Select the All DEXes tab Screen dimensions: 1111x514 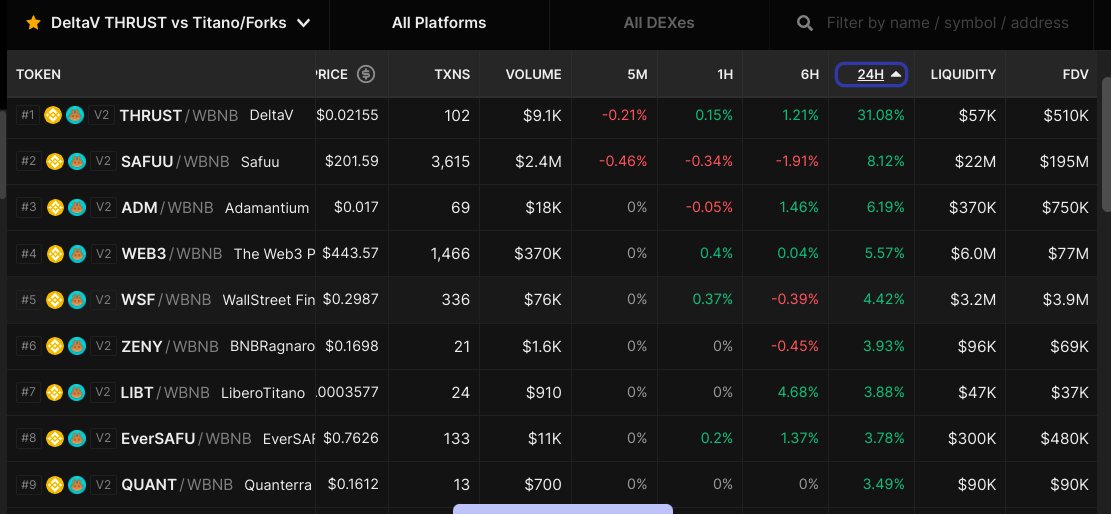(658, 23)
